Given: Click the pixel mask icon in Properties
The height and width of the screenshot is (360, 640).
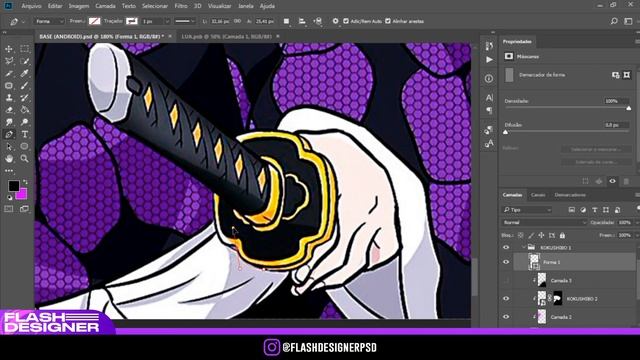Looking at the screenshot, I should pos(615,75).
